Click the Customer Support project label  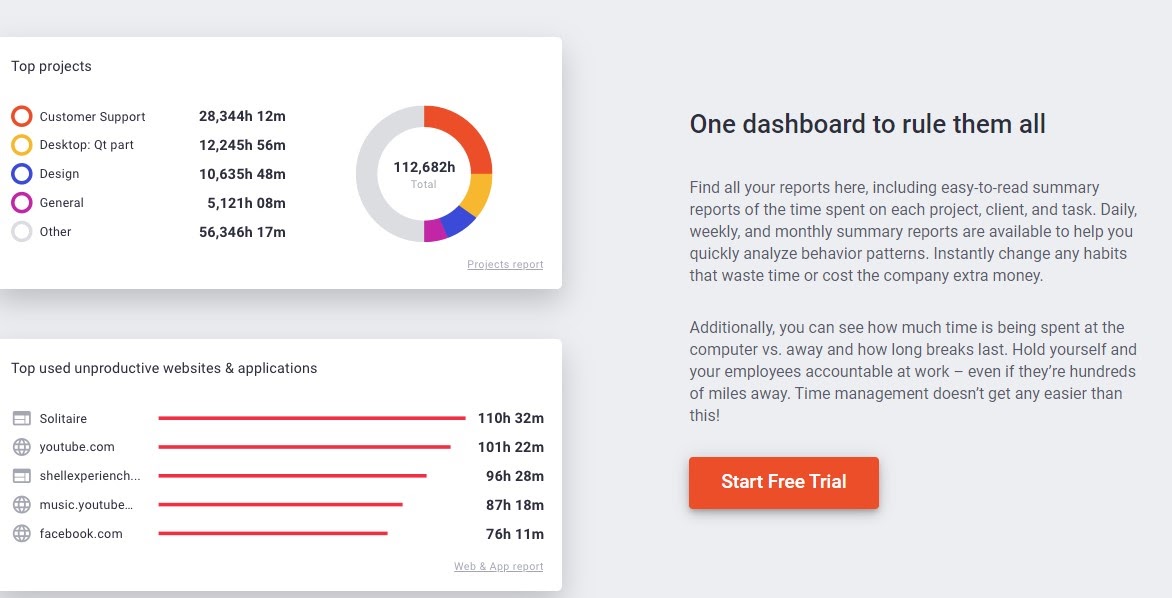(x=92, y=117)
